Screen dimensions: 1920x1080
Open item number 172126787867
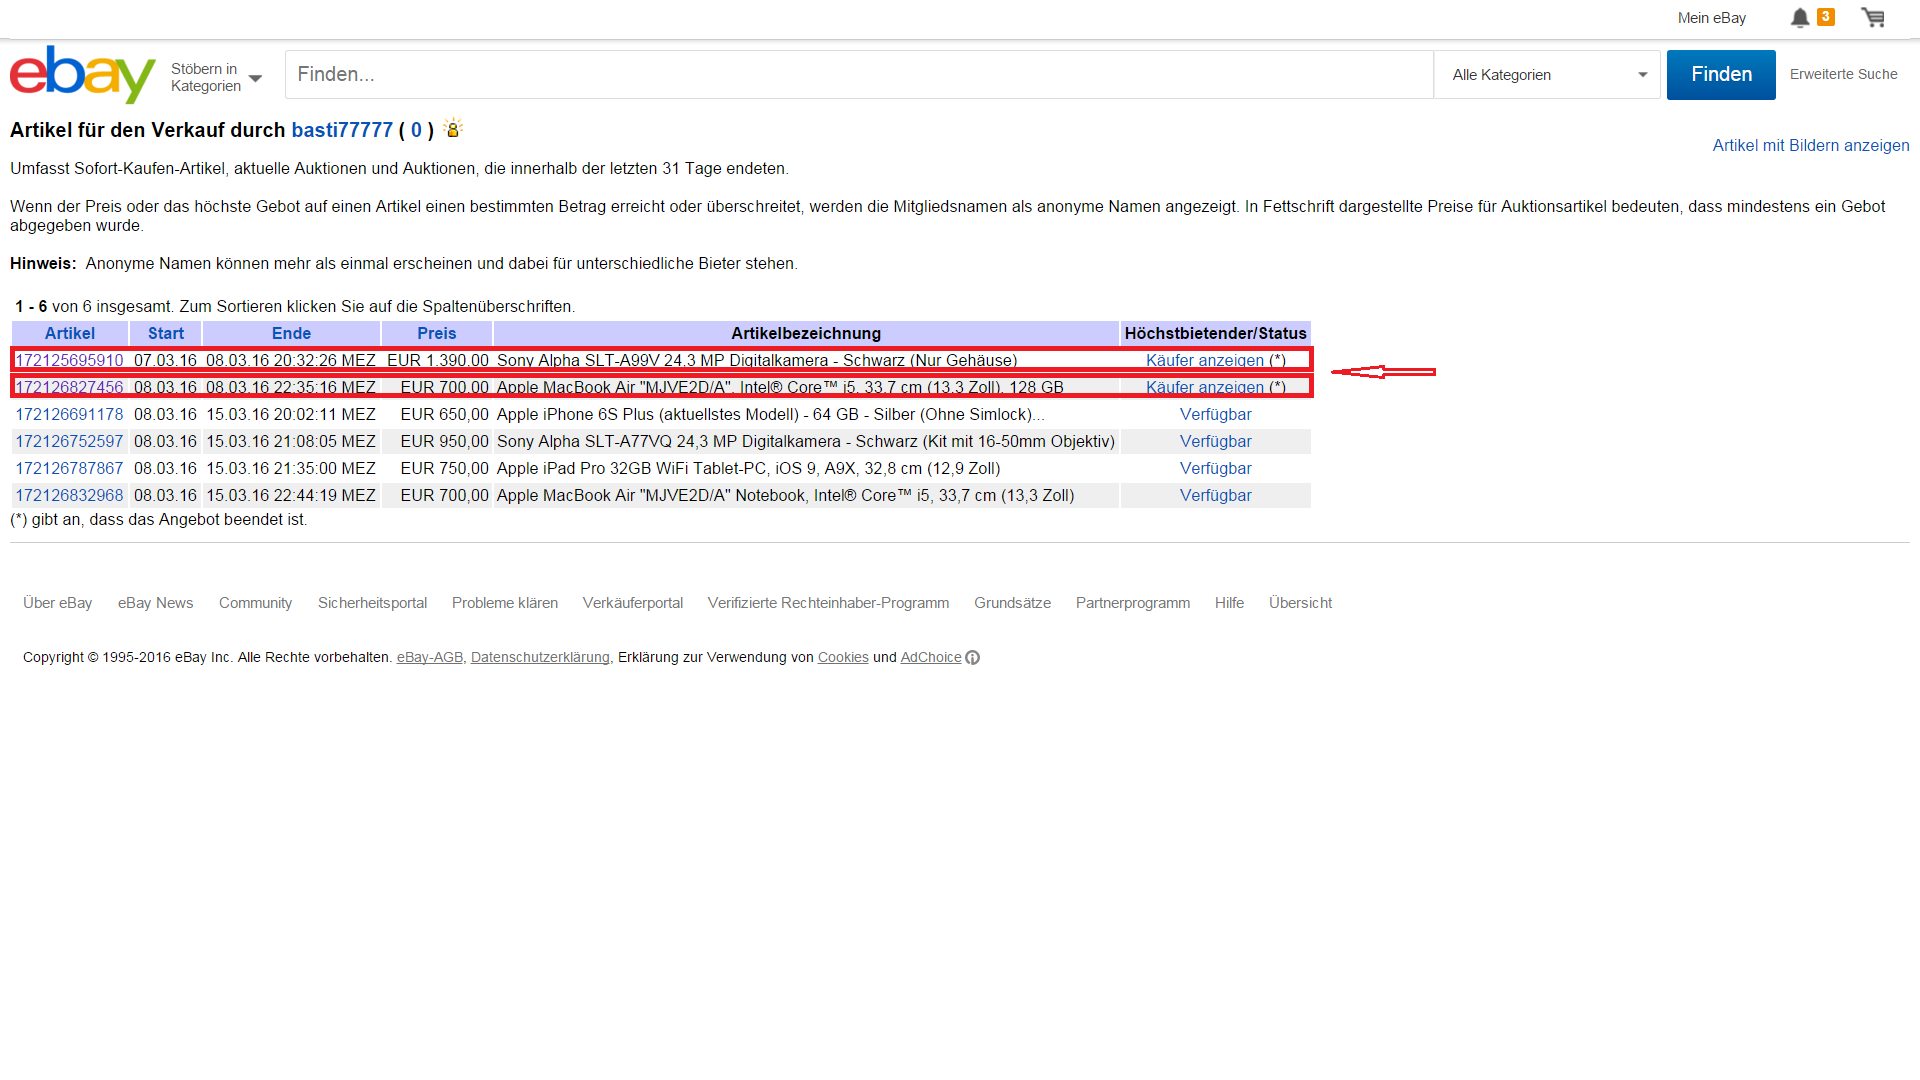coord(69,468)
